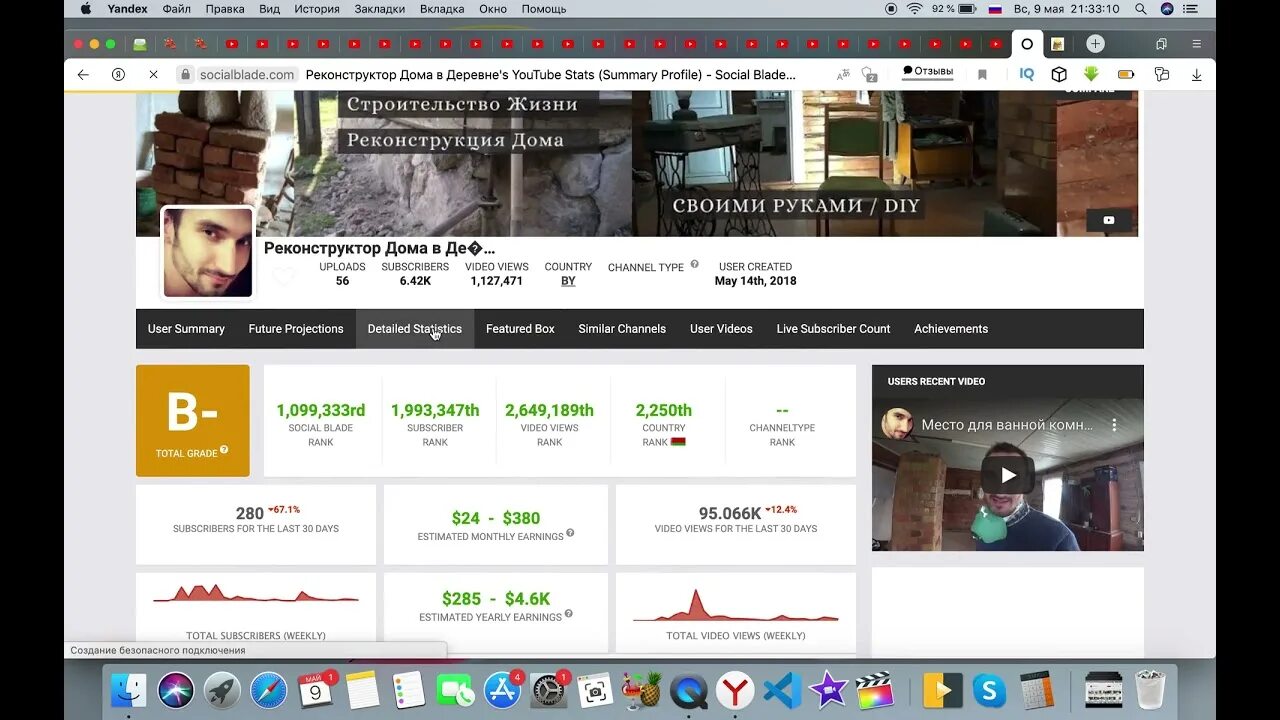Viewport: 1280px width, 720px height.
Task: Open the page translate icon in address bar
Action: tap(843, 75)
